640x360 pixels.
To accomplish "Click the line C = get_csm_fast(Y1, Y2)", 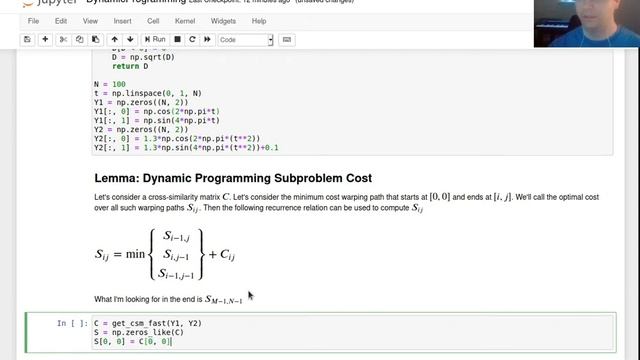I will click(x=148, y=323).
